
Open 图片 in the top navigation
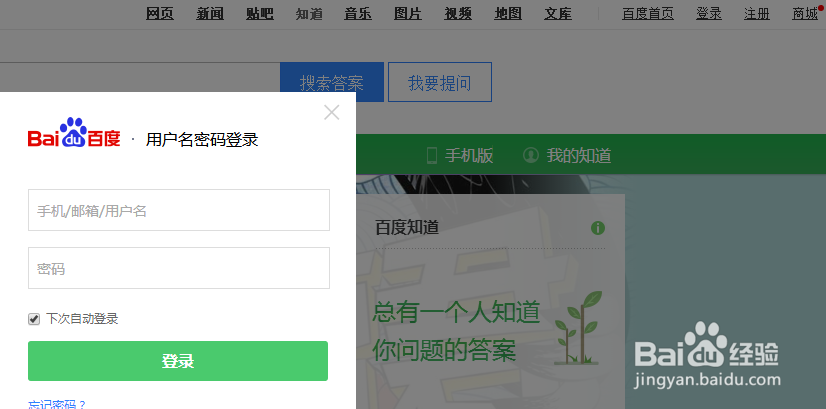click(408, 14)
